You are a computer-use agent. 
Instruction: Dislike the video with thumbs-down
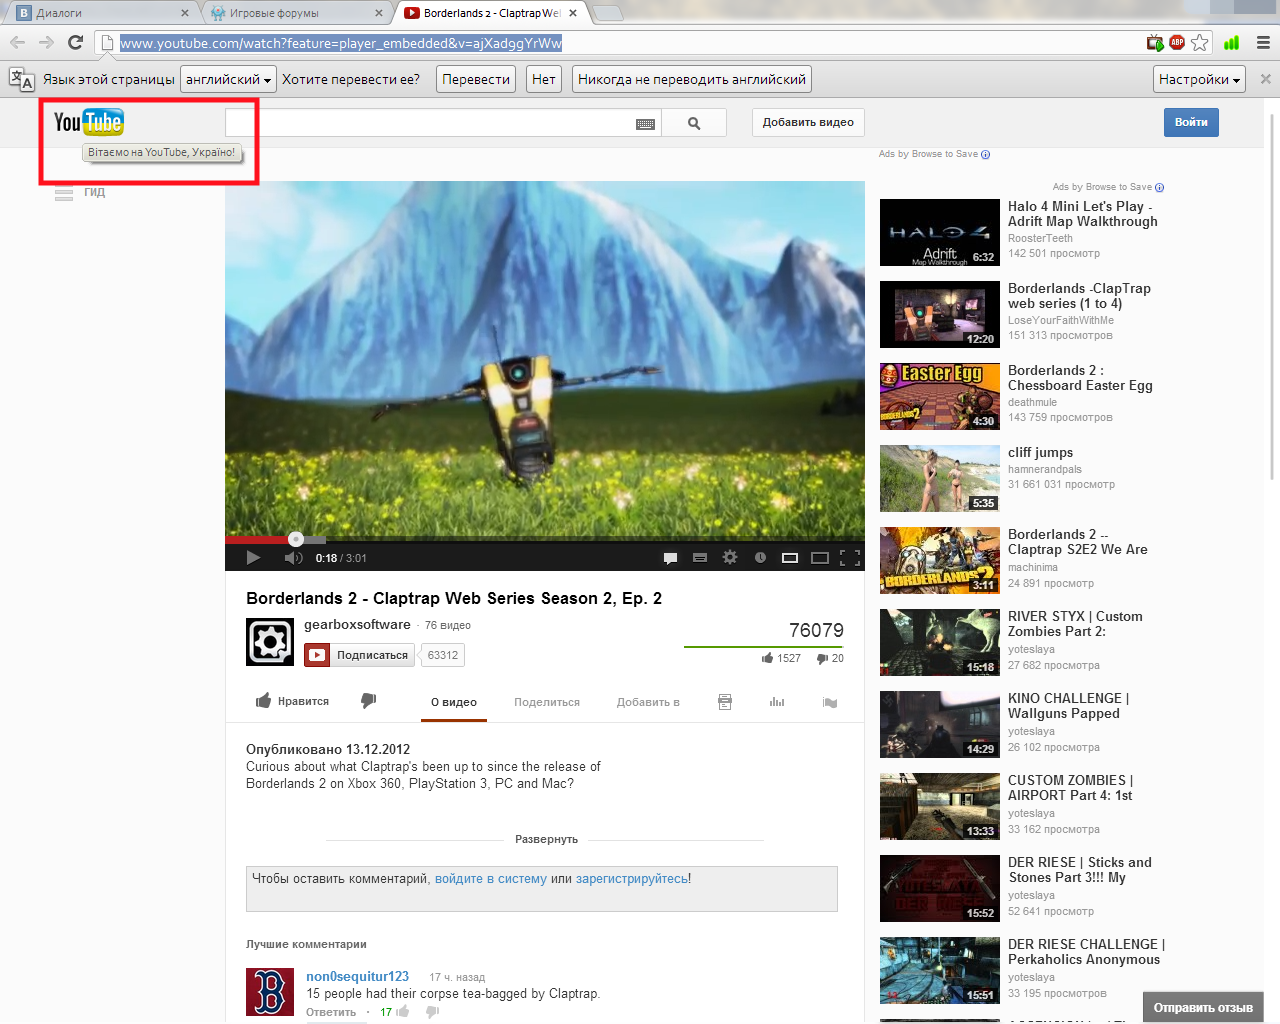click(368, 701)
